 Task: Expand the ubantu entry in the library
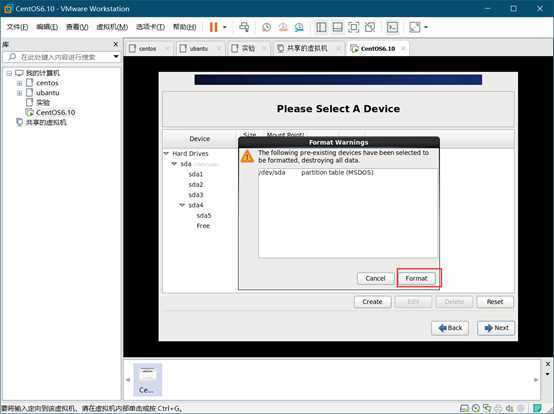point(19,93)
